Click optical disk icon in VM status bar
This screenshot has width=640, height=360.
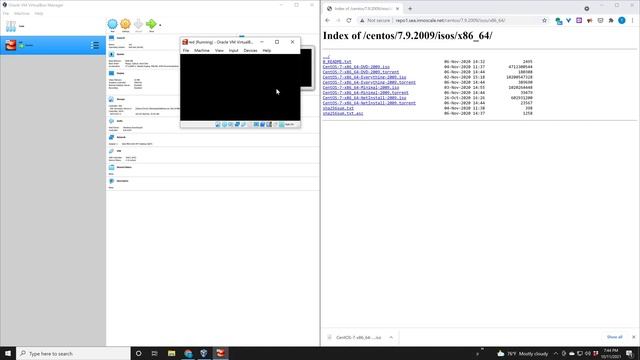(x=224, y=124)
